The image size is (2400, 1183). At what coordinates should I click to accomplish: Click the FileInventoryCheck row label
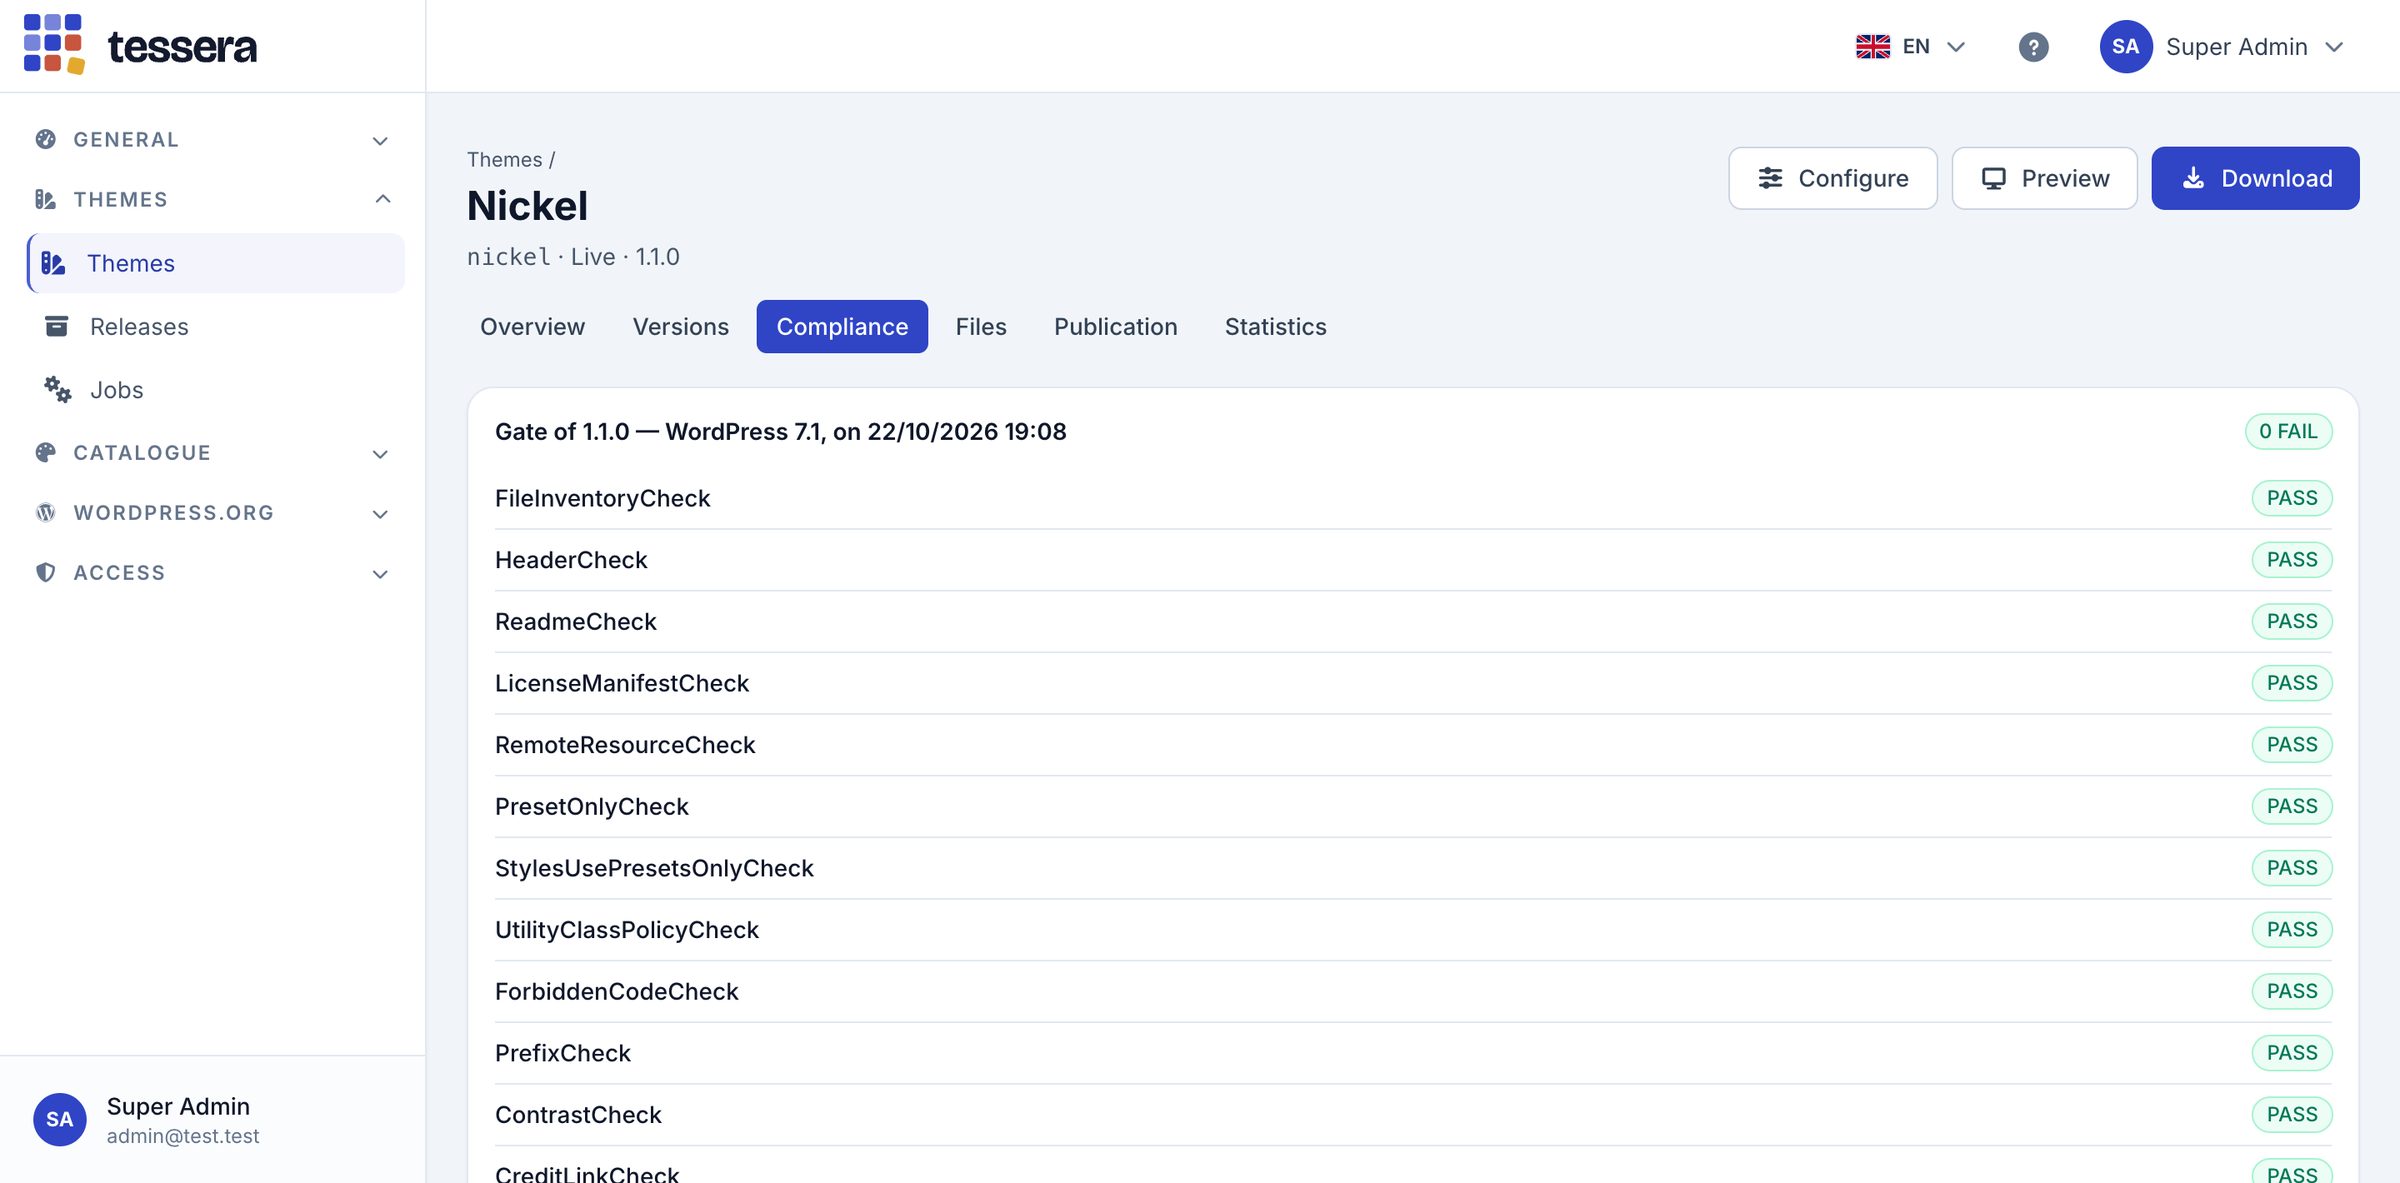602,498
